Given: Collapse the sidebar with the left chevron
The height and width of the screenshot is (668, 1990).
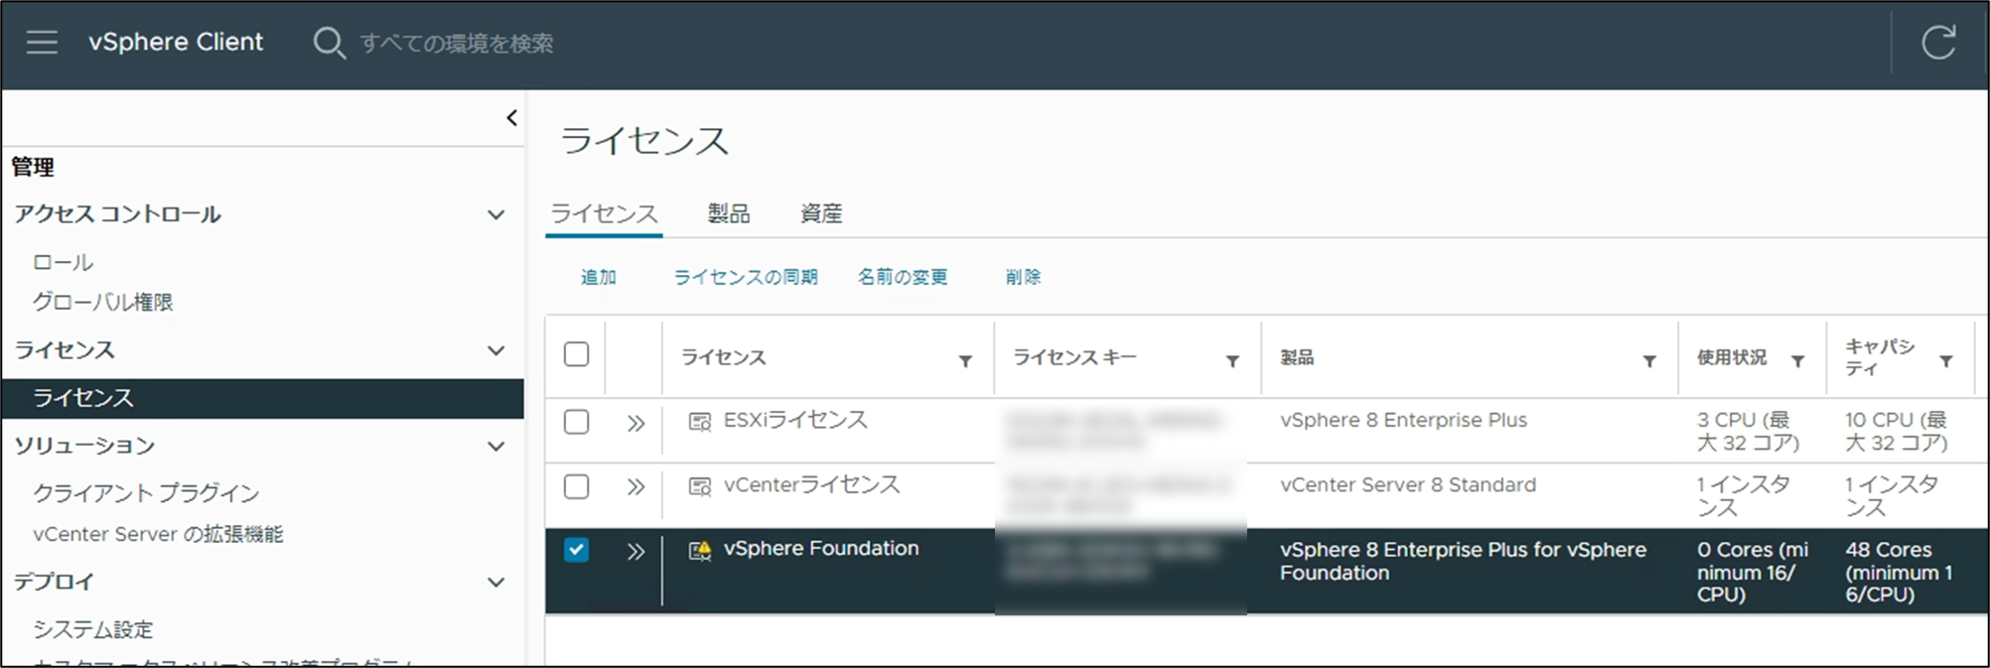Looking at the screenshot, I should [x=511, y=118].
